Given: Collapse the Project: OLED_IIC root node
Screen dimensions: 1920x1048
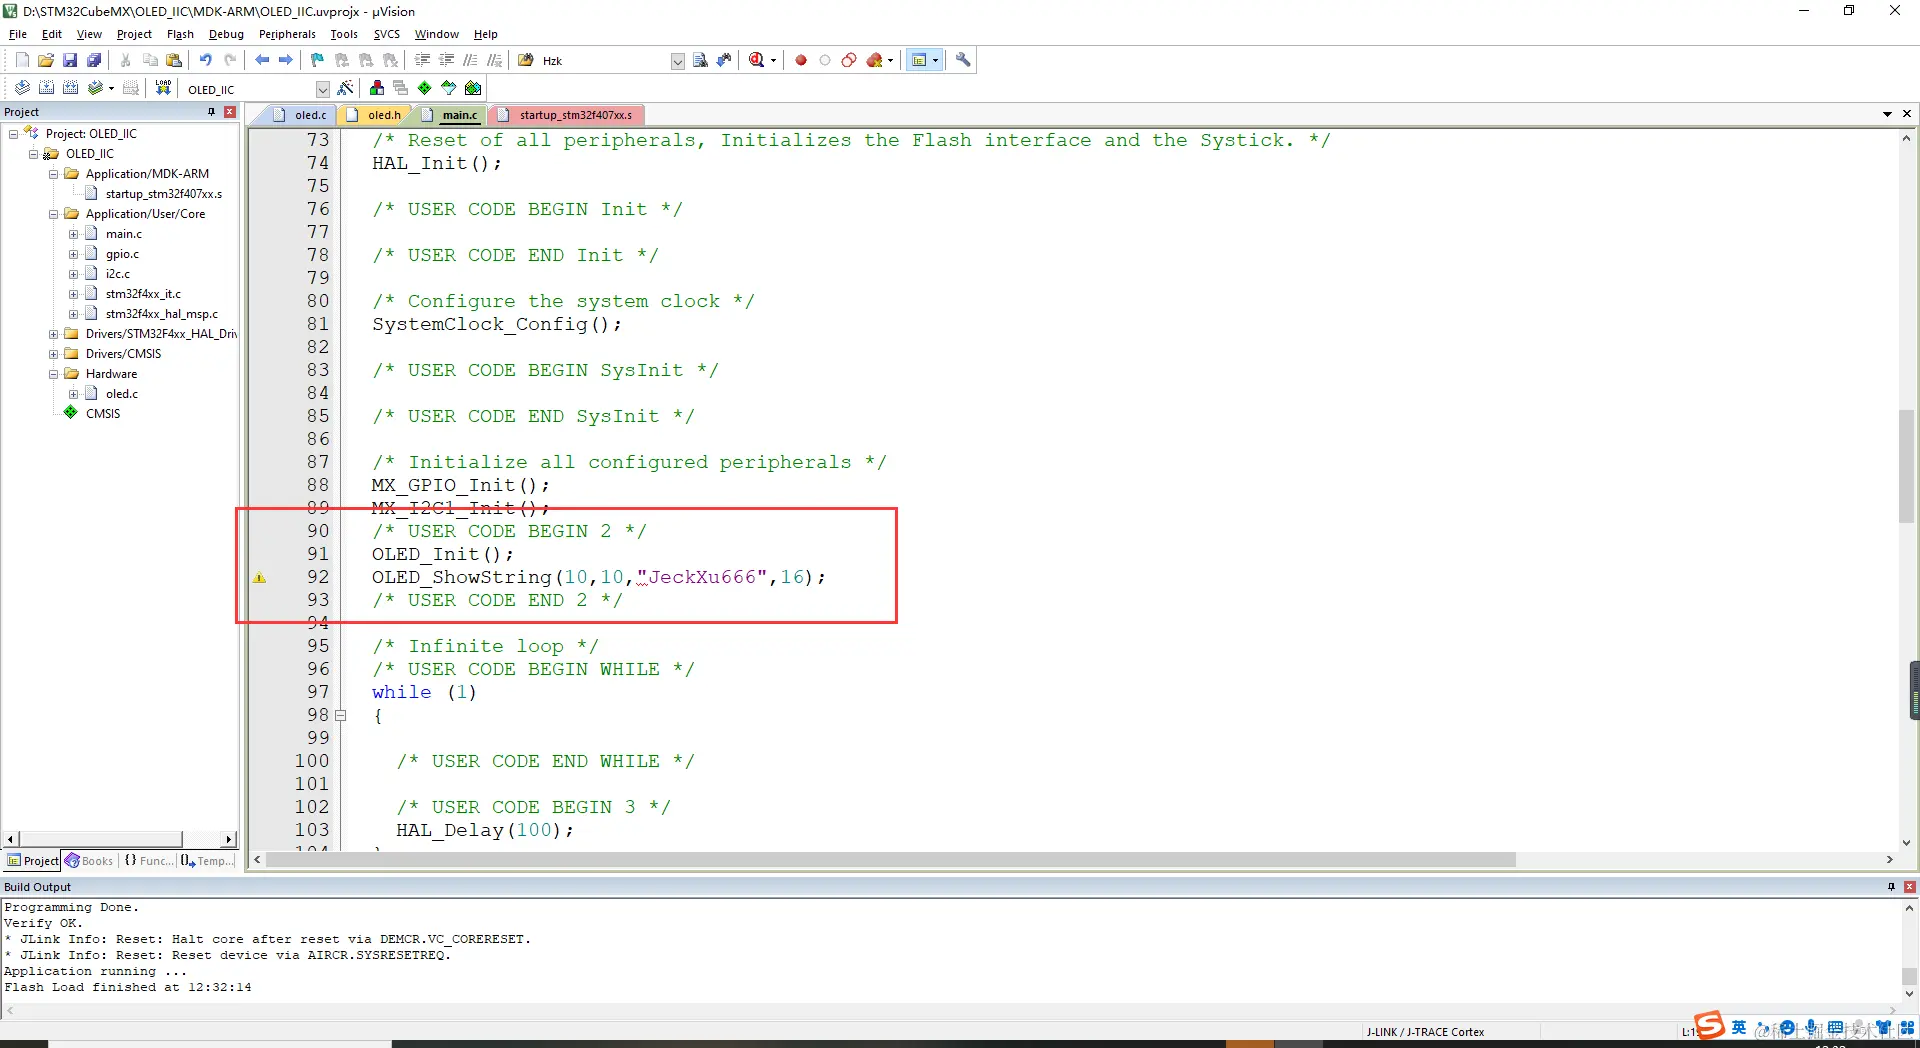Looking at the screenshot, I should [x=14, y=134].
